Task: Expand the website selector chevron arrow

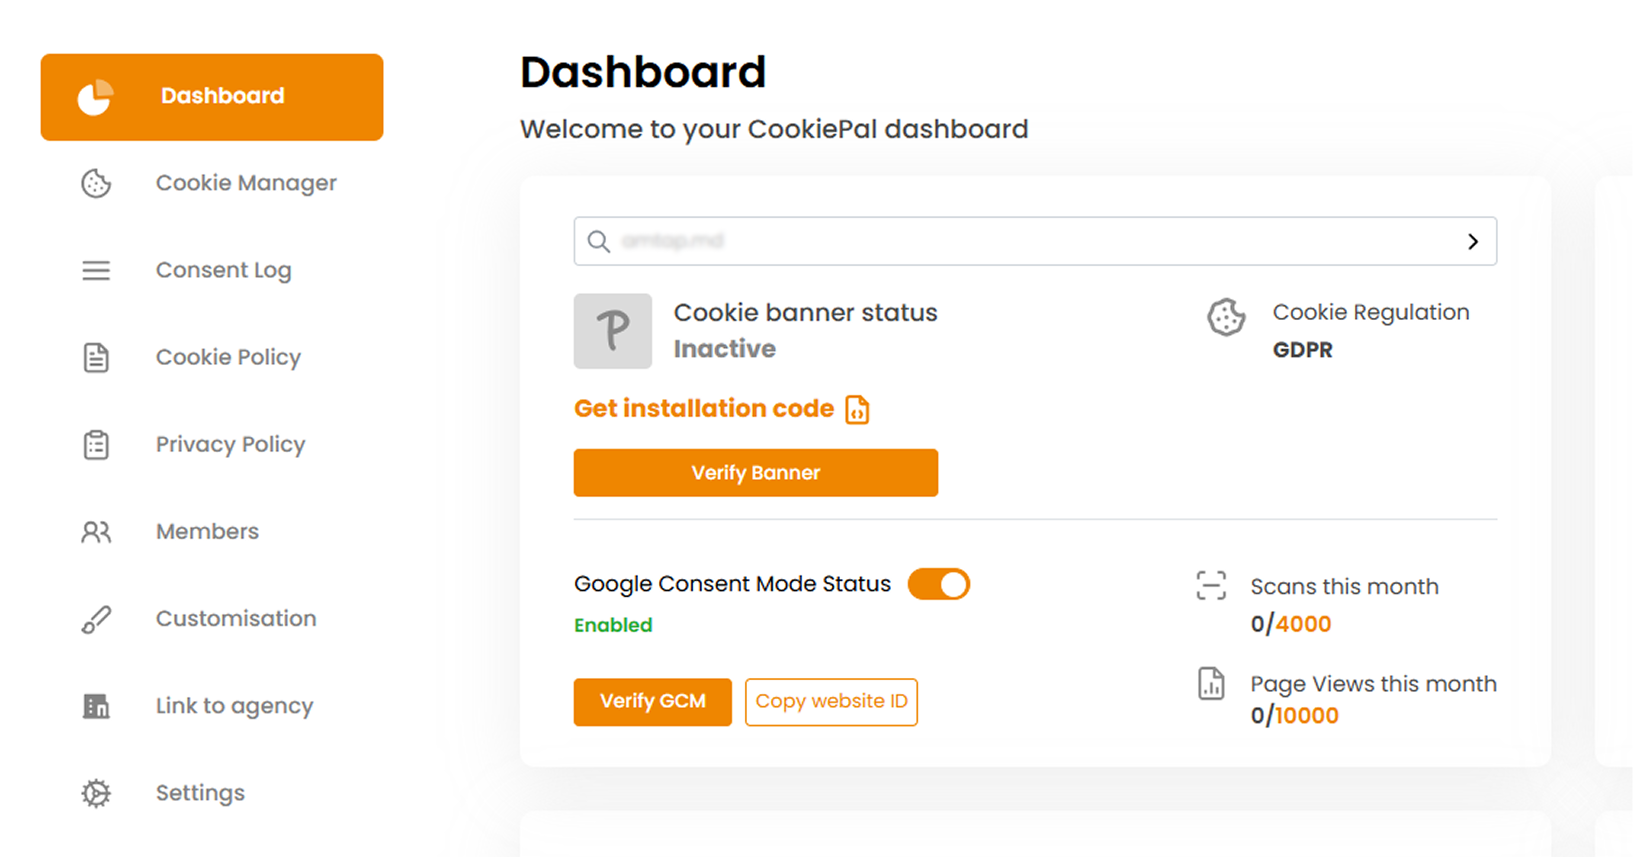Action: (1472, 241)
